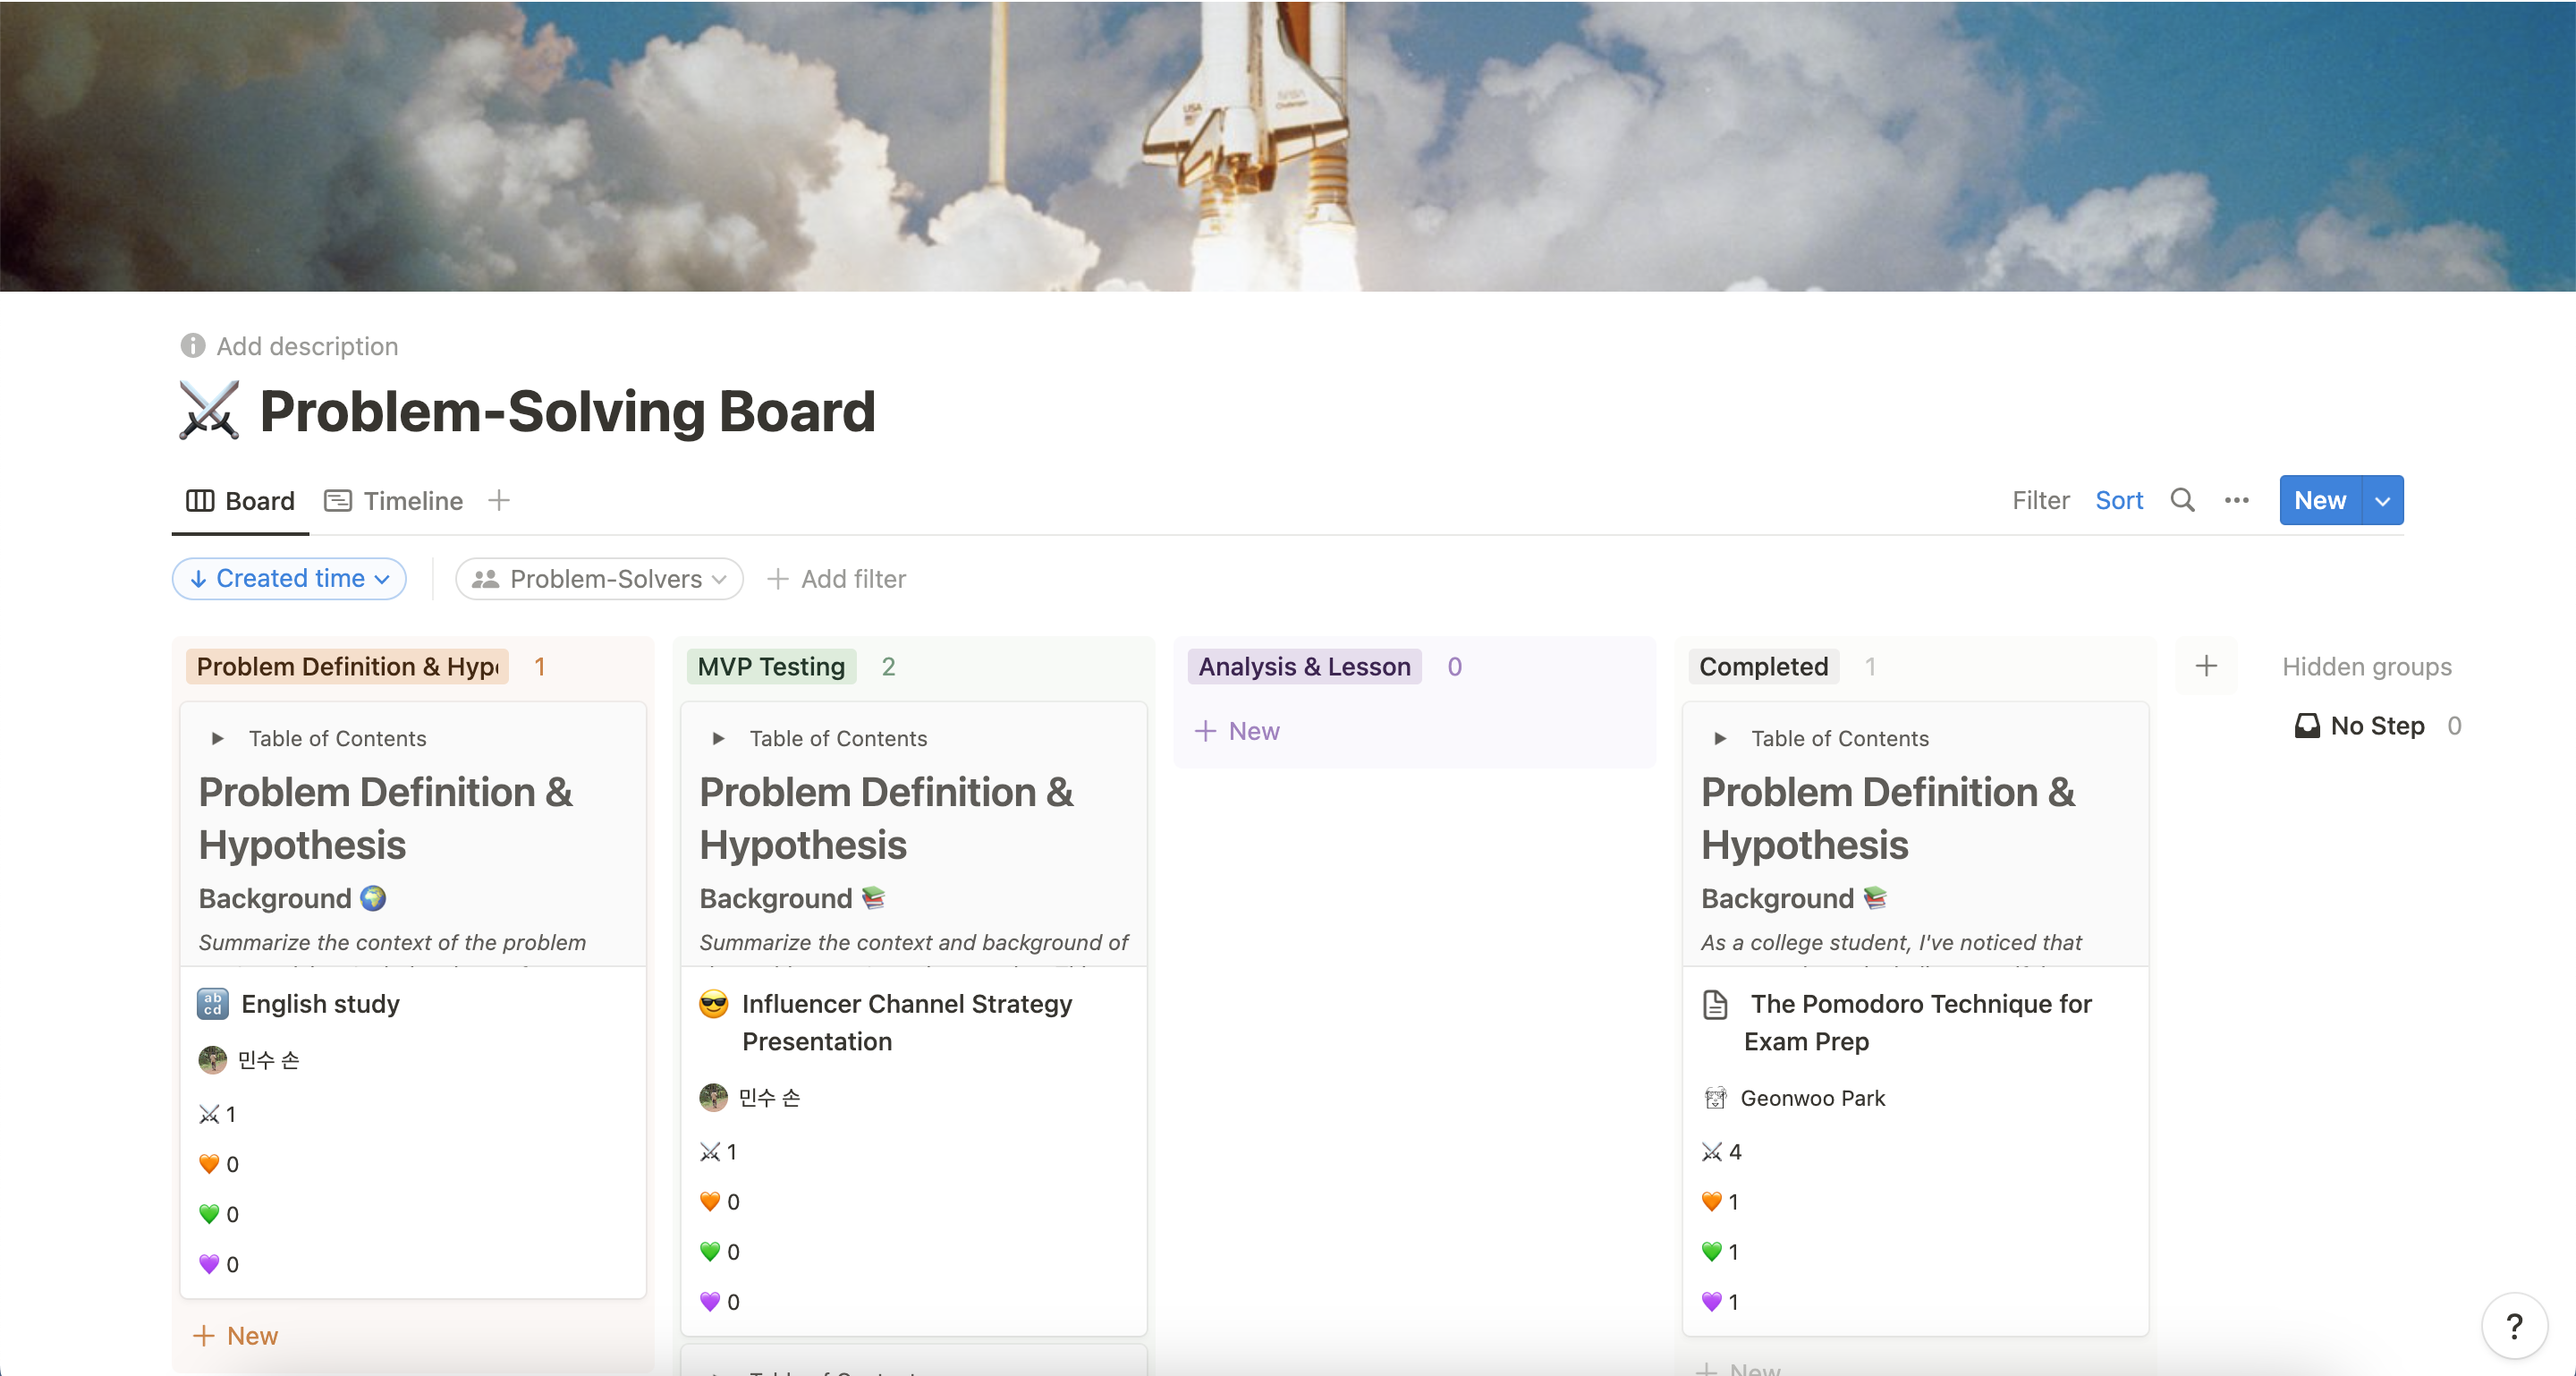Open the three-dot view options menu
Image resolution: width=2576 pixels, height=1376 pixels.
2237,500
